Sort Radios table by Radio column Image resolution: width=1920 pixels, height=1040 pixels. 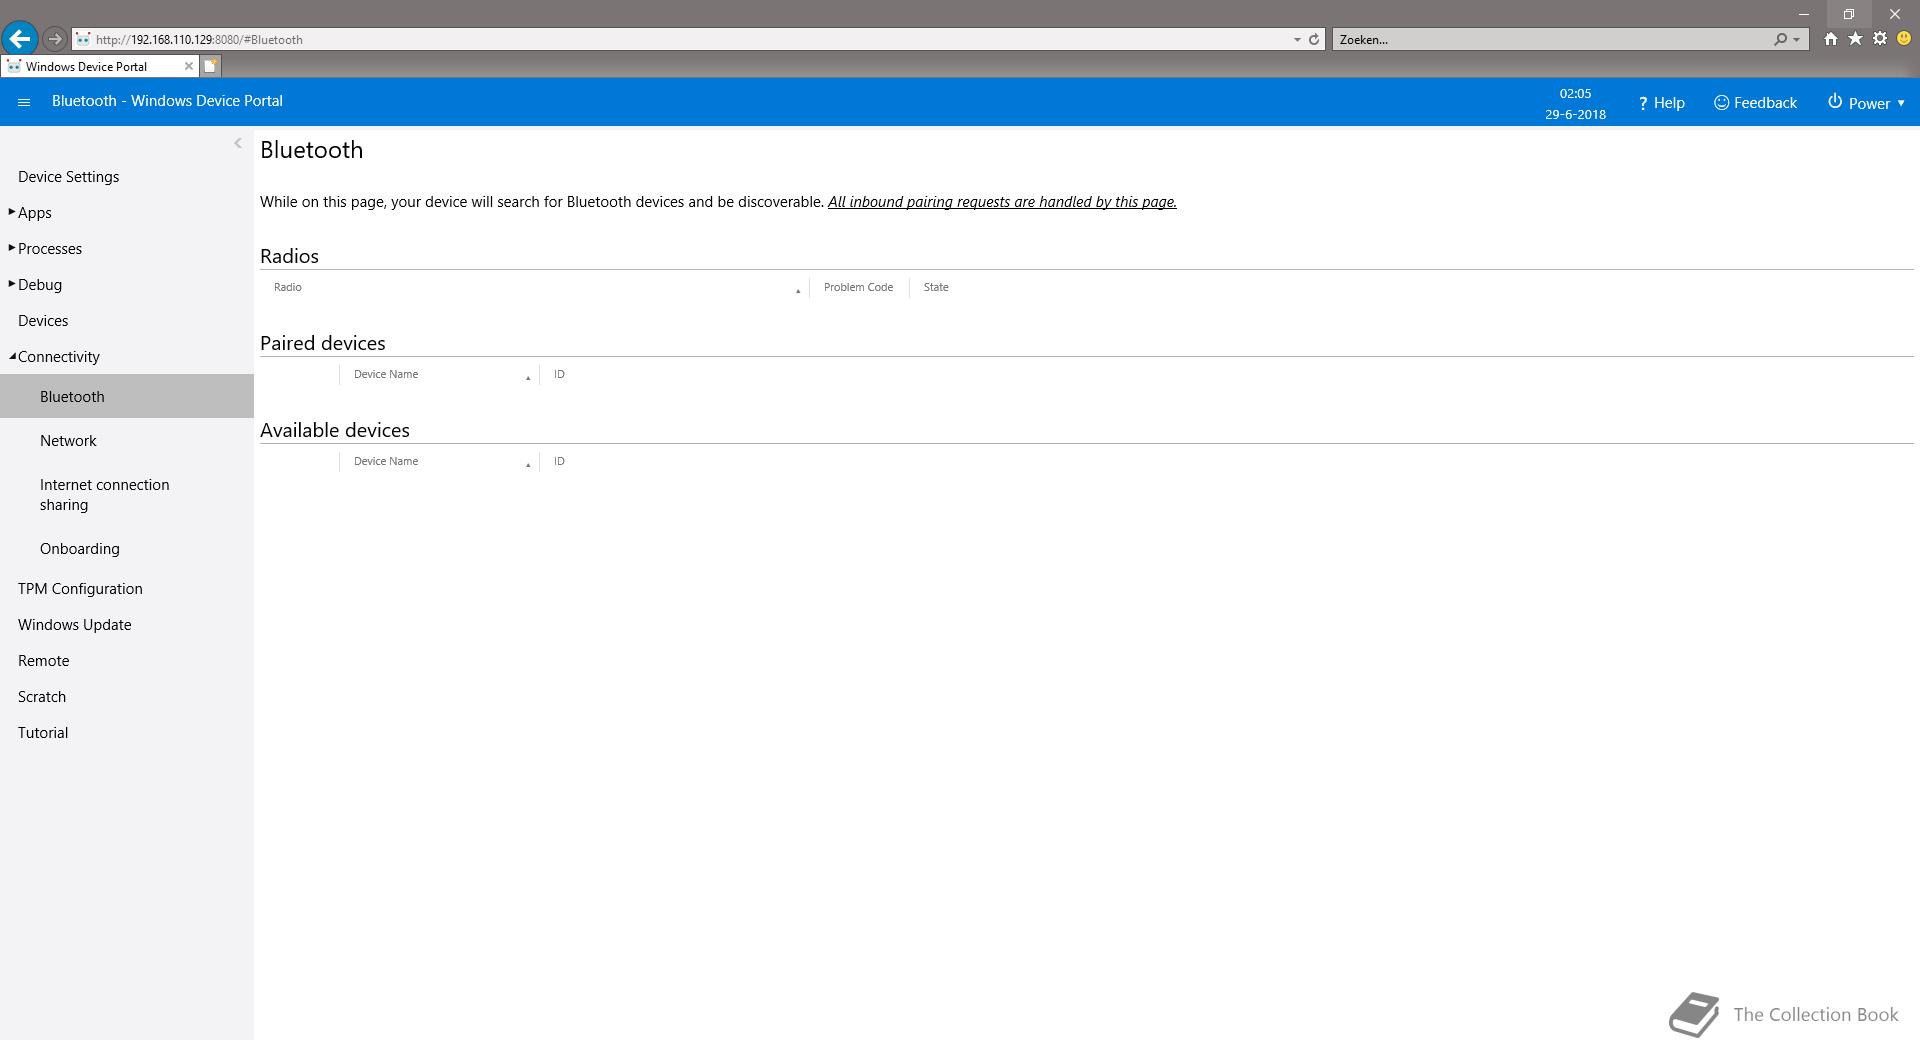tap(535, 287)
